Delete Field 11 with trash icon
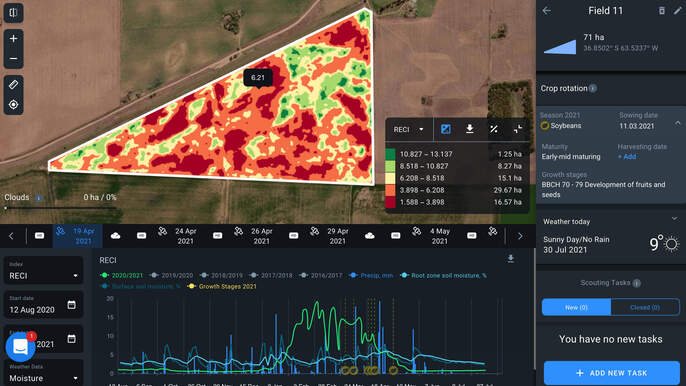The image size is (686, 386). [662, 11]
